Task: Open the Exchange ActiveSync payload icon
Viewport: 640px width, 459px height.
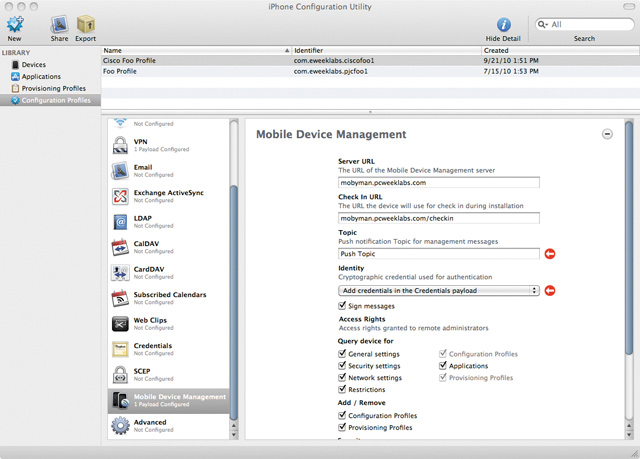Action: [x=120, y=196]
